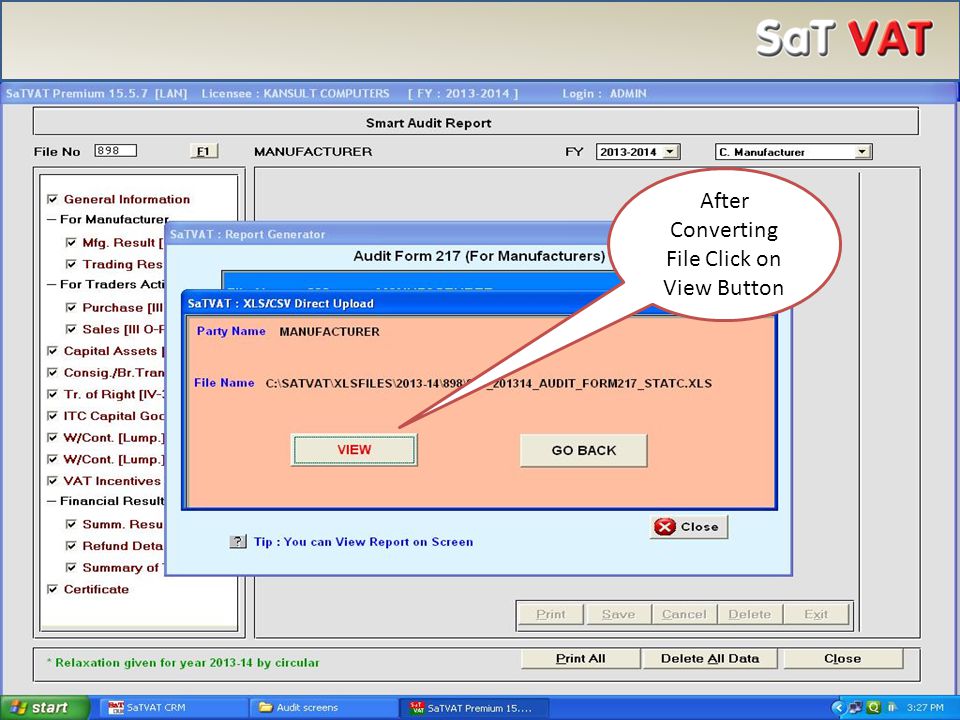The height and width of the screenshot is (720, 960).
Task: Toggle Trading Result checkbox
Action: (71, 264)
